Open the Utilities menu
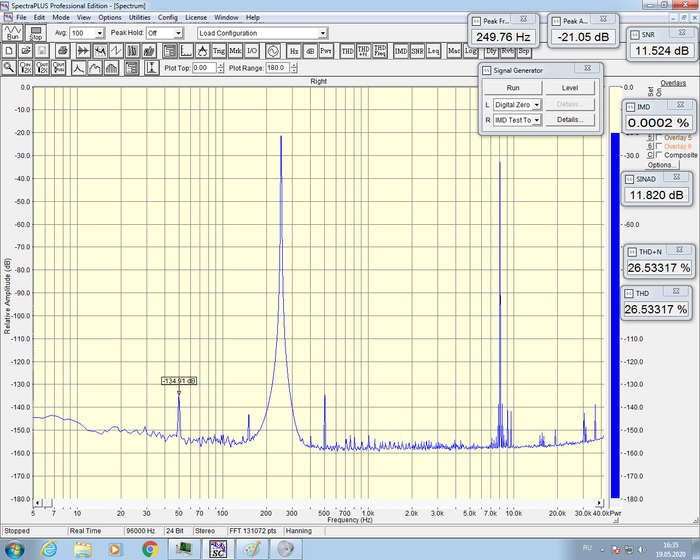 [x=139, y=17]
